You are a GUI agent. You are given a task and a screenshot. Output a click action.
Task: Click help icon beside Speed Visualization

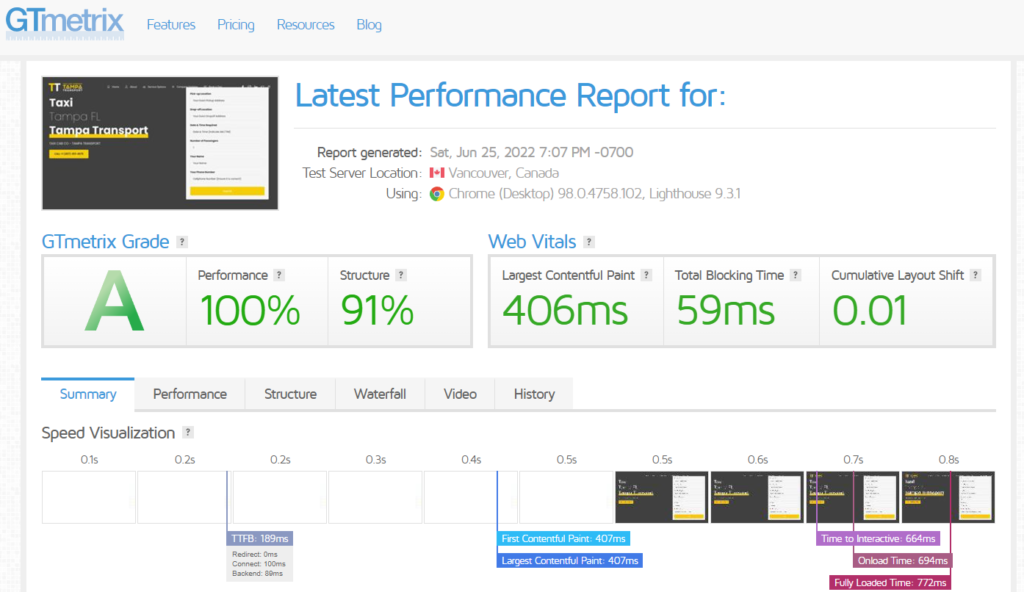coord(188,433)
